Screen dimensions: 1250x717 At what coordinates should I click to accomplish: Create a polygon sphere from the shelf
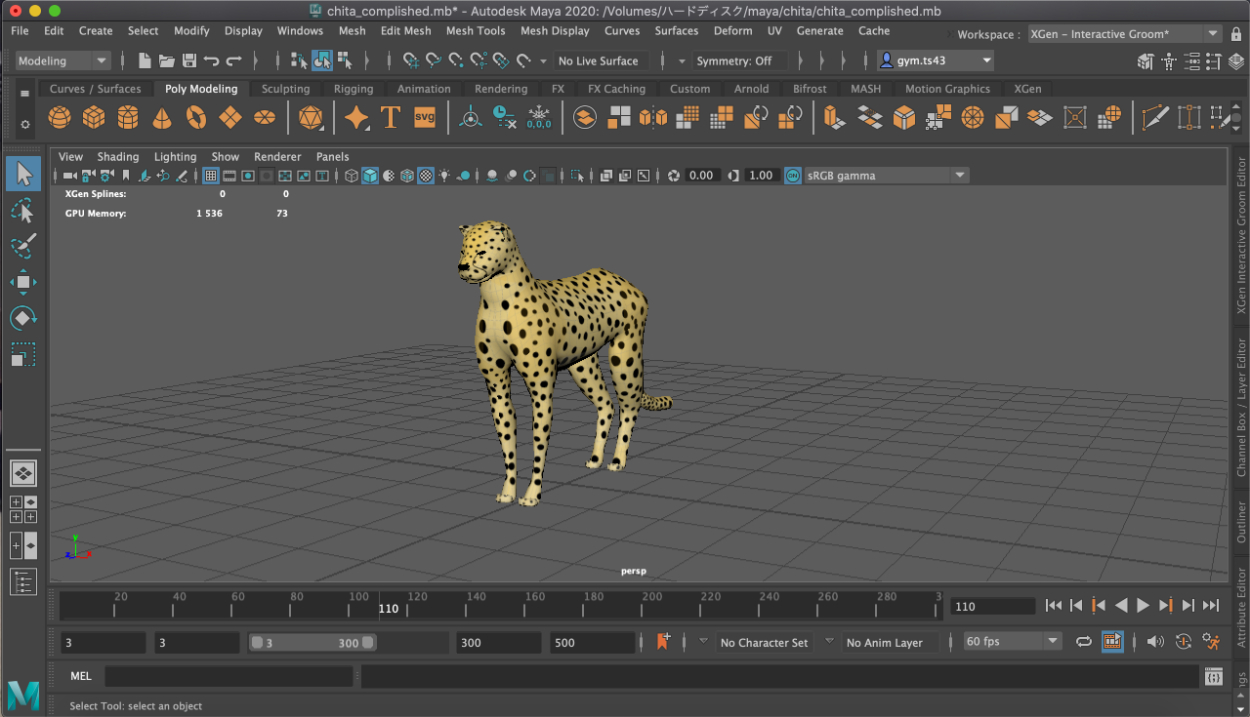[60, 118]
